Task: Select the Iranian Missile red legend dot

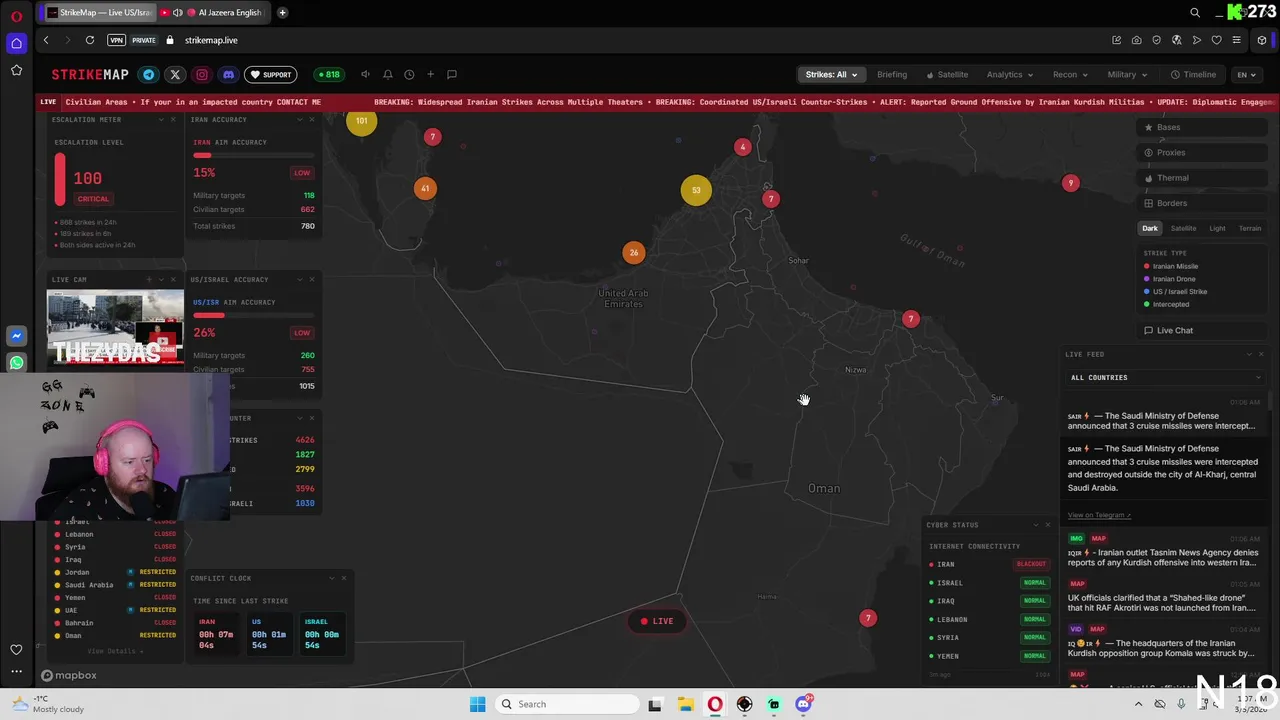Action: pos(1147,266)
